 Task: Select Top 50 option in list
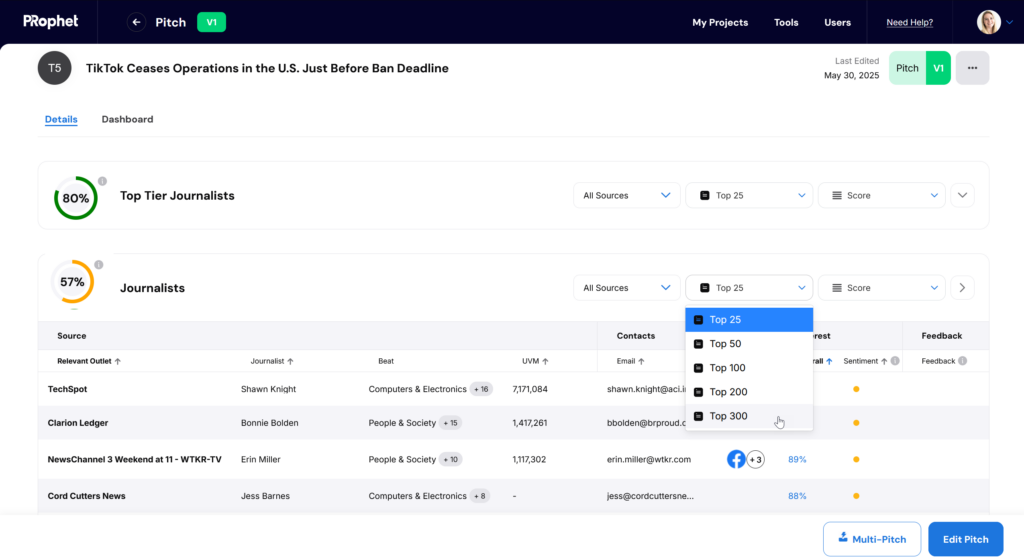(x=749, y=344)
